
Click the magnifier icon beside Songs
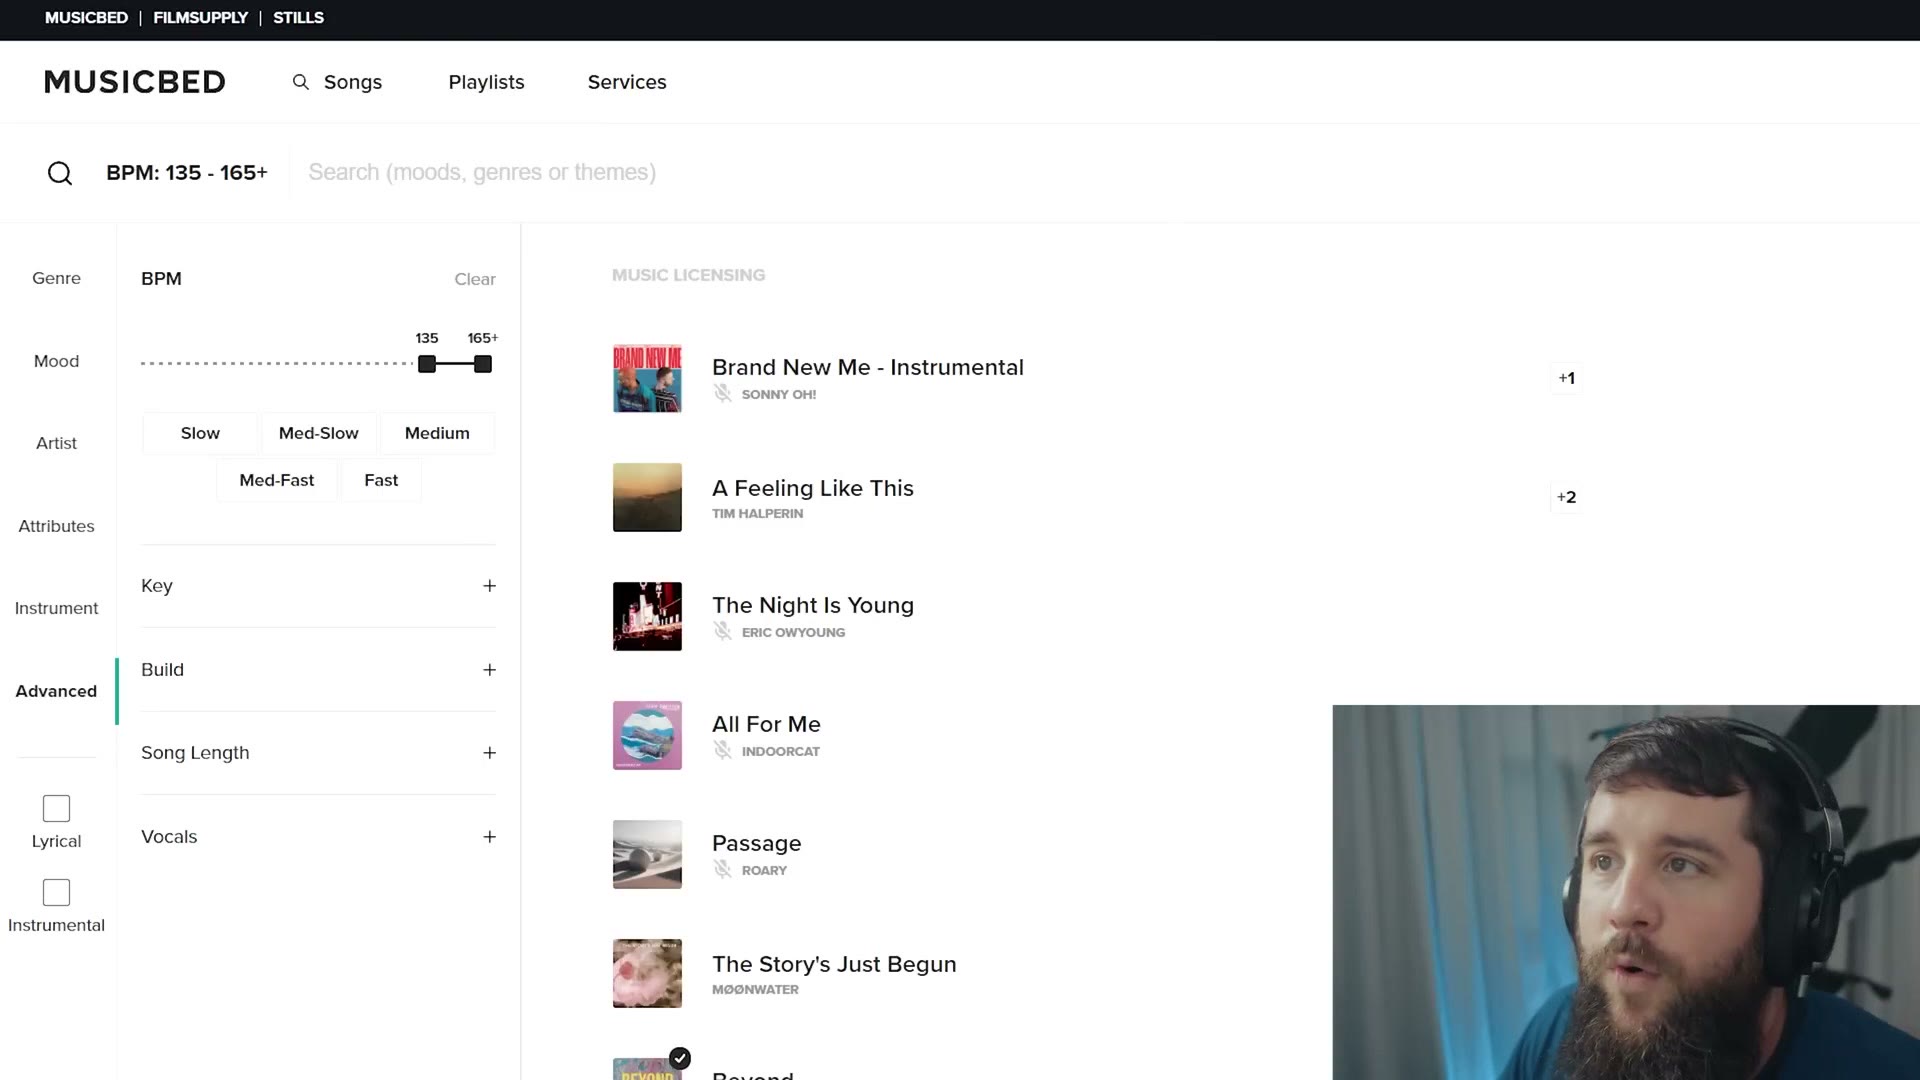coord(300,82)
